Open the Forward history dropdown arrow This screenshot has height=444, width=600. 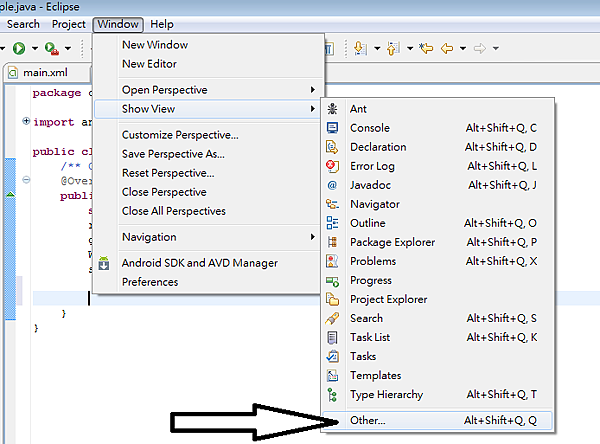coord(496,48)
